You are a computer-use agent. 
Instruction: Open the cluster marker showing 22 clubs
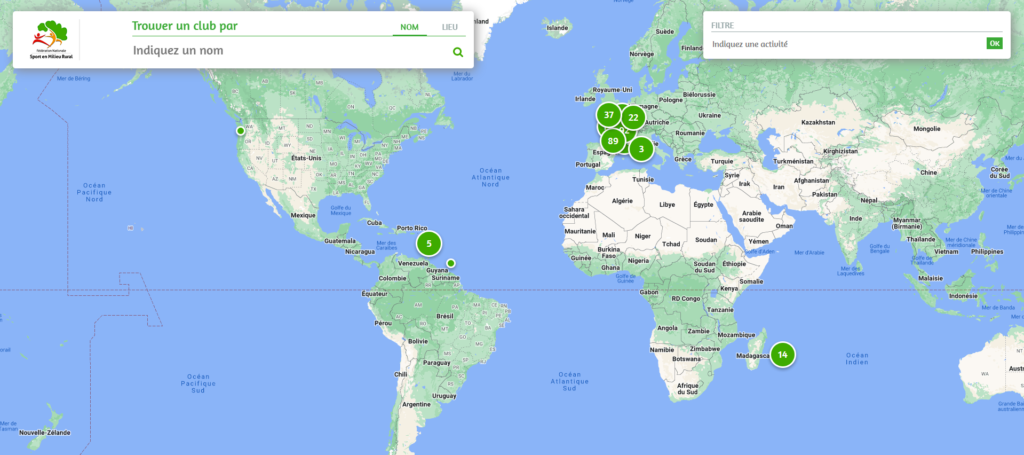633,118
